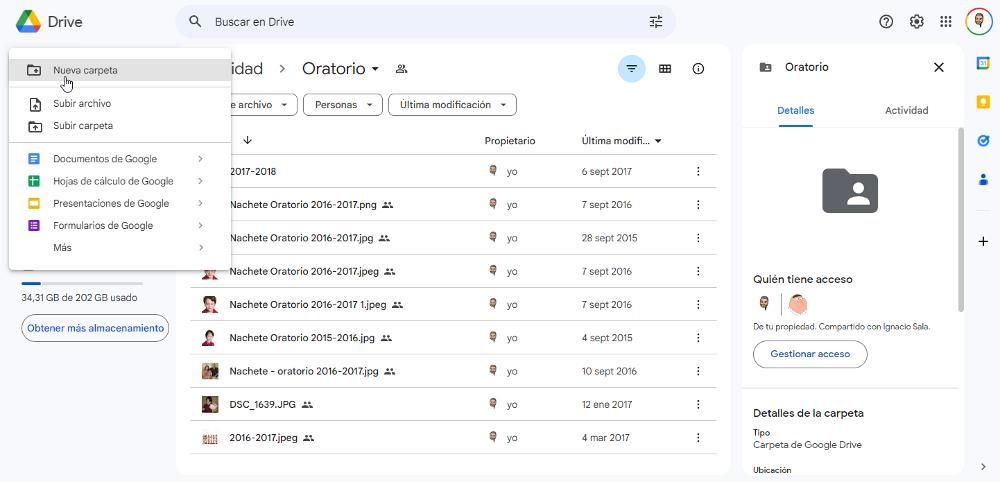Screen dimensions: 1000x482
Task: Click Obtener más almacenamiento button
Action: [95, 328]
